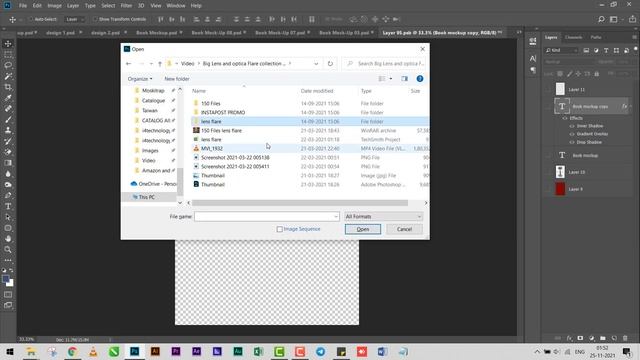640x360 pixels.
Task: Toggle visibility of Layer 11
Action: (x=548, y=89)
